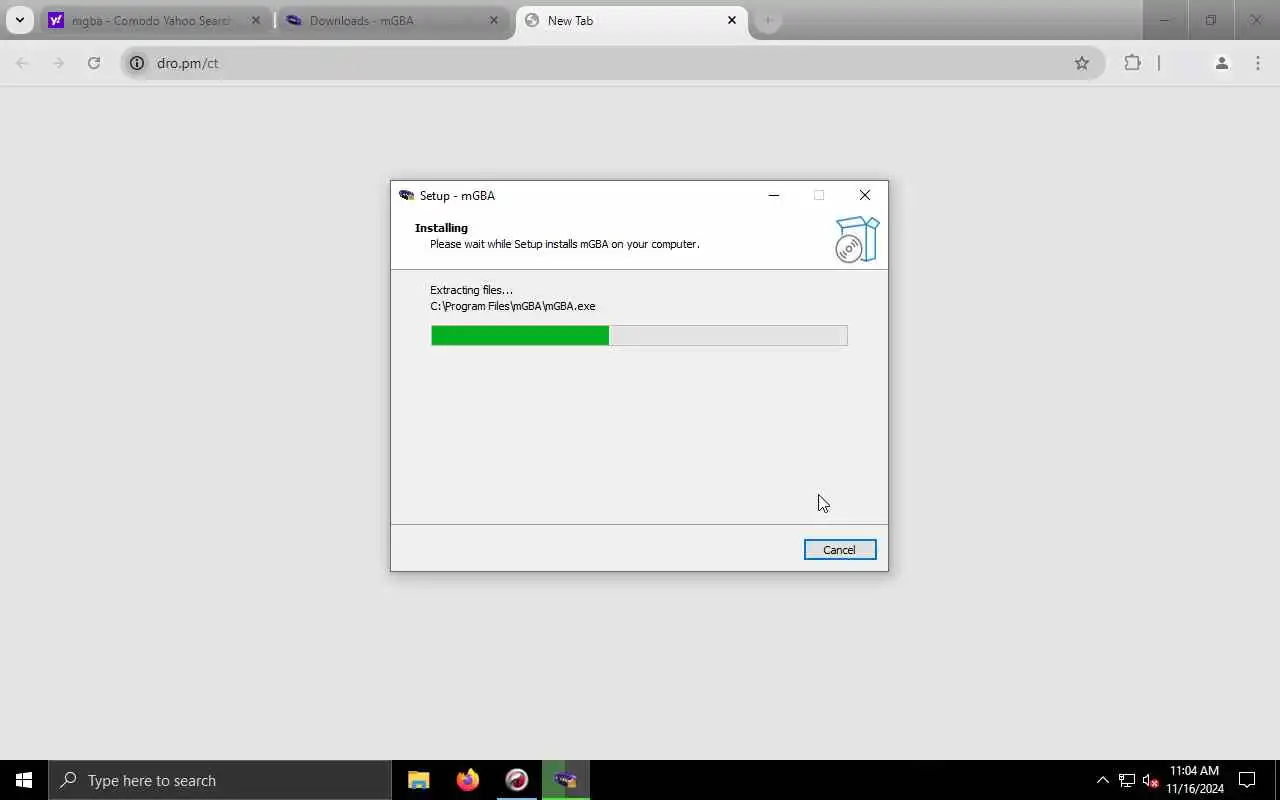Click the path C:\Program Files\mGBA\mGBA.exe
Screen dimensions: 1280x800
click(x=513, y=306)
